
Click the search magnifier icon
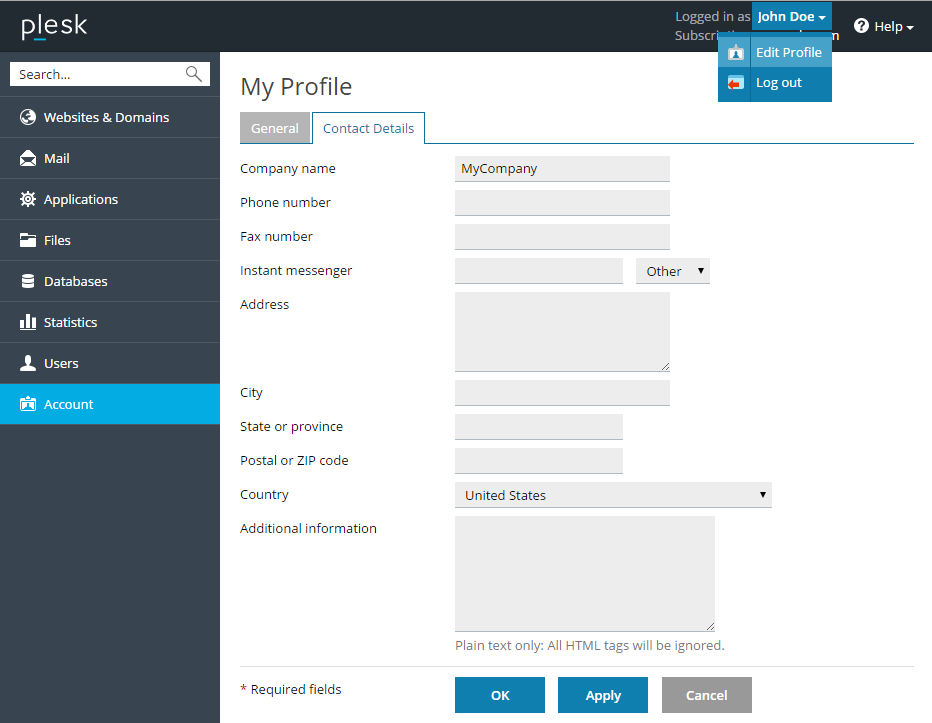click(x=194, y=74)
